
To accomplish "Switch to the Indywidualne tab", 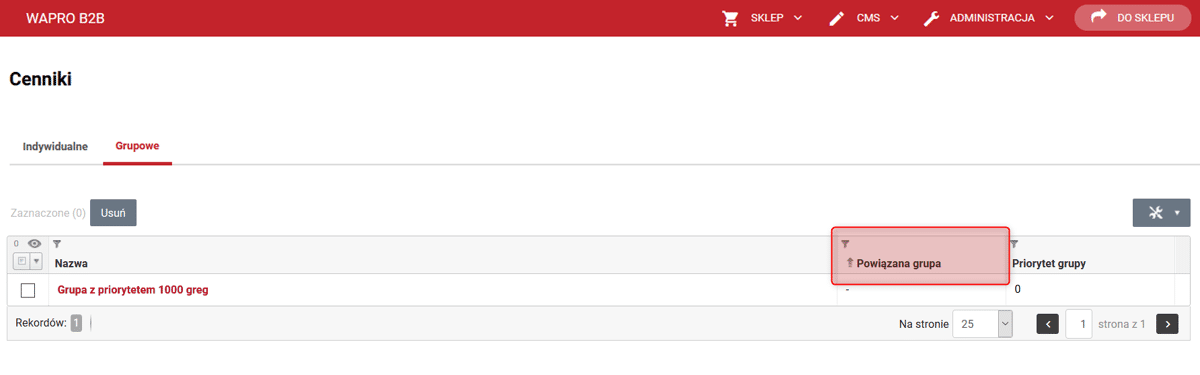I will click(x=55, y=146).
